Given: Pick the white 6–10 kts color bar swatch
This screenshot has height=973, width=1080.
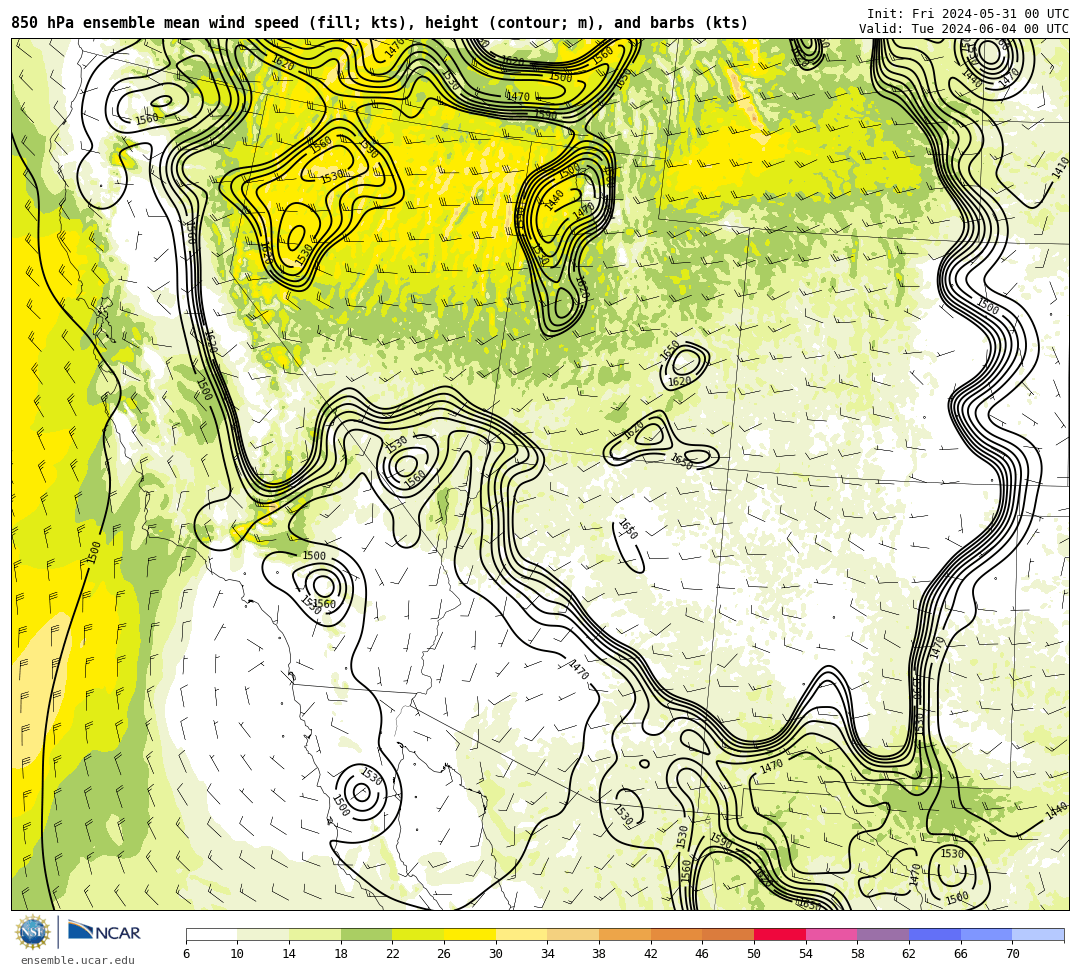Looking at the screenshot, I should click(x=211, y=934).
